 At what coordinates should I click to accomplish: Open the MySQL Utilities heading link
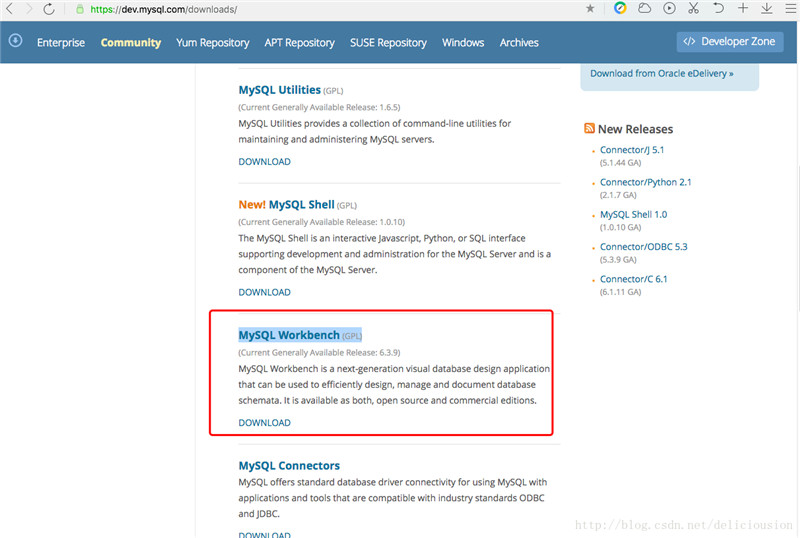coord(280,90)
